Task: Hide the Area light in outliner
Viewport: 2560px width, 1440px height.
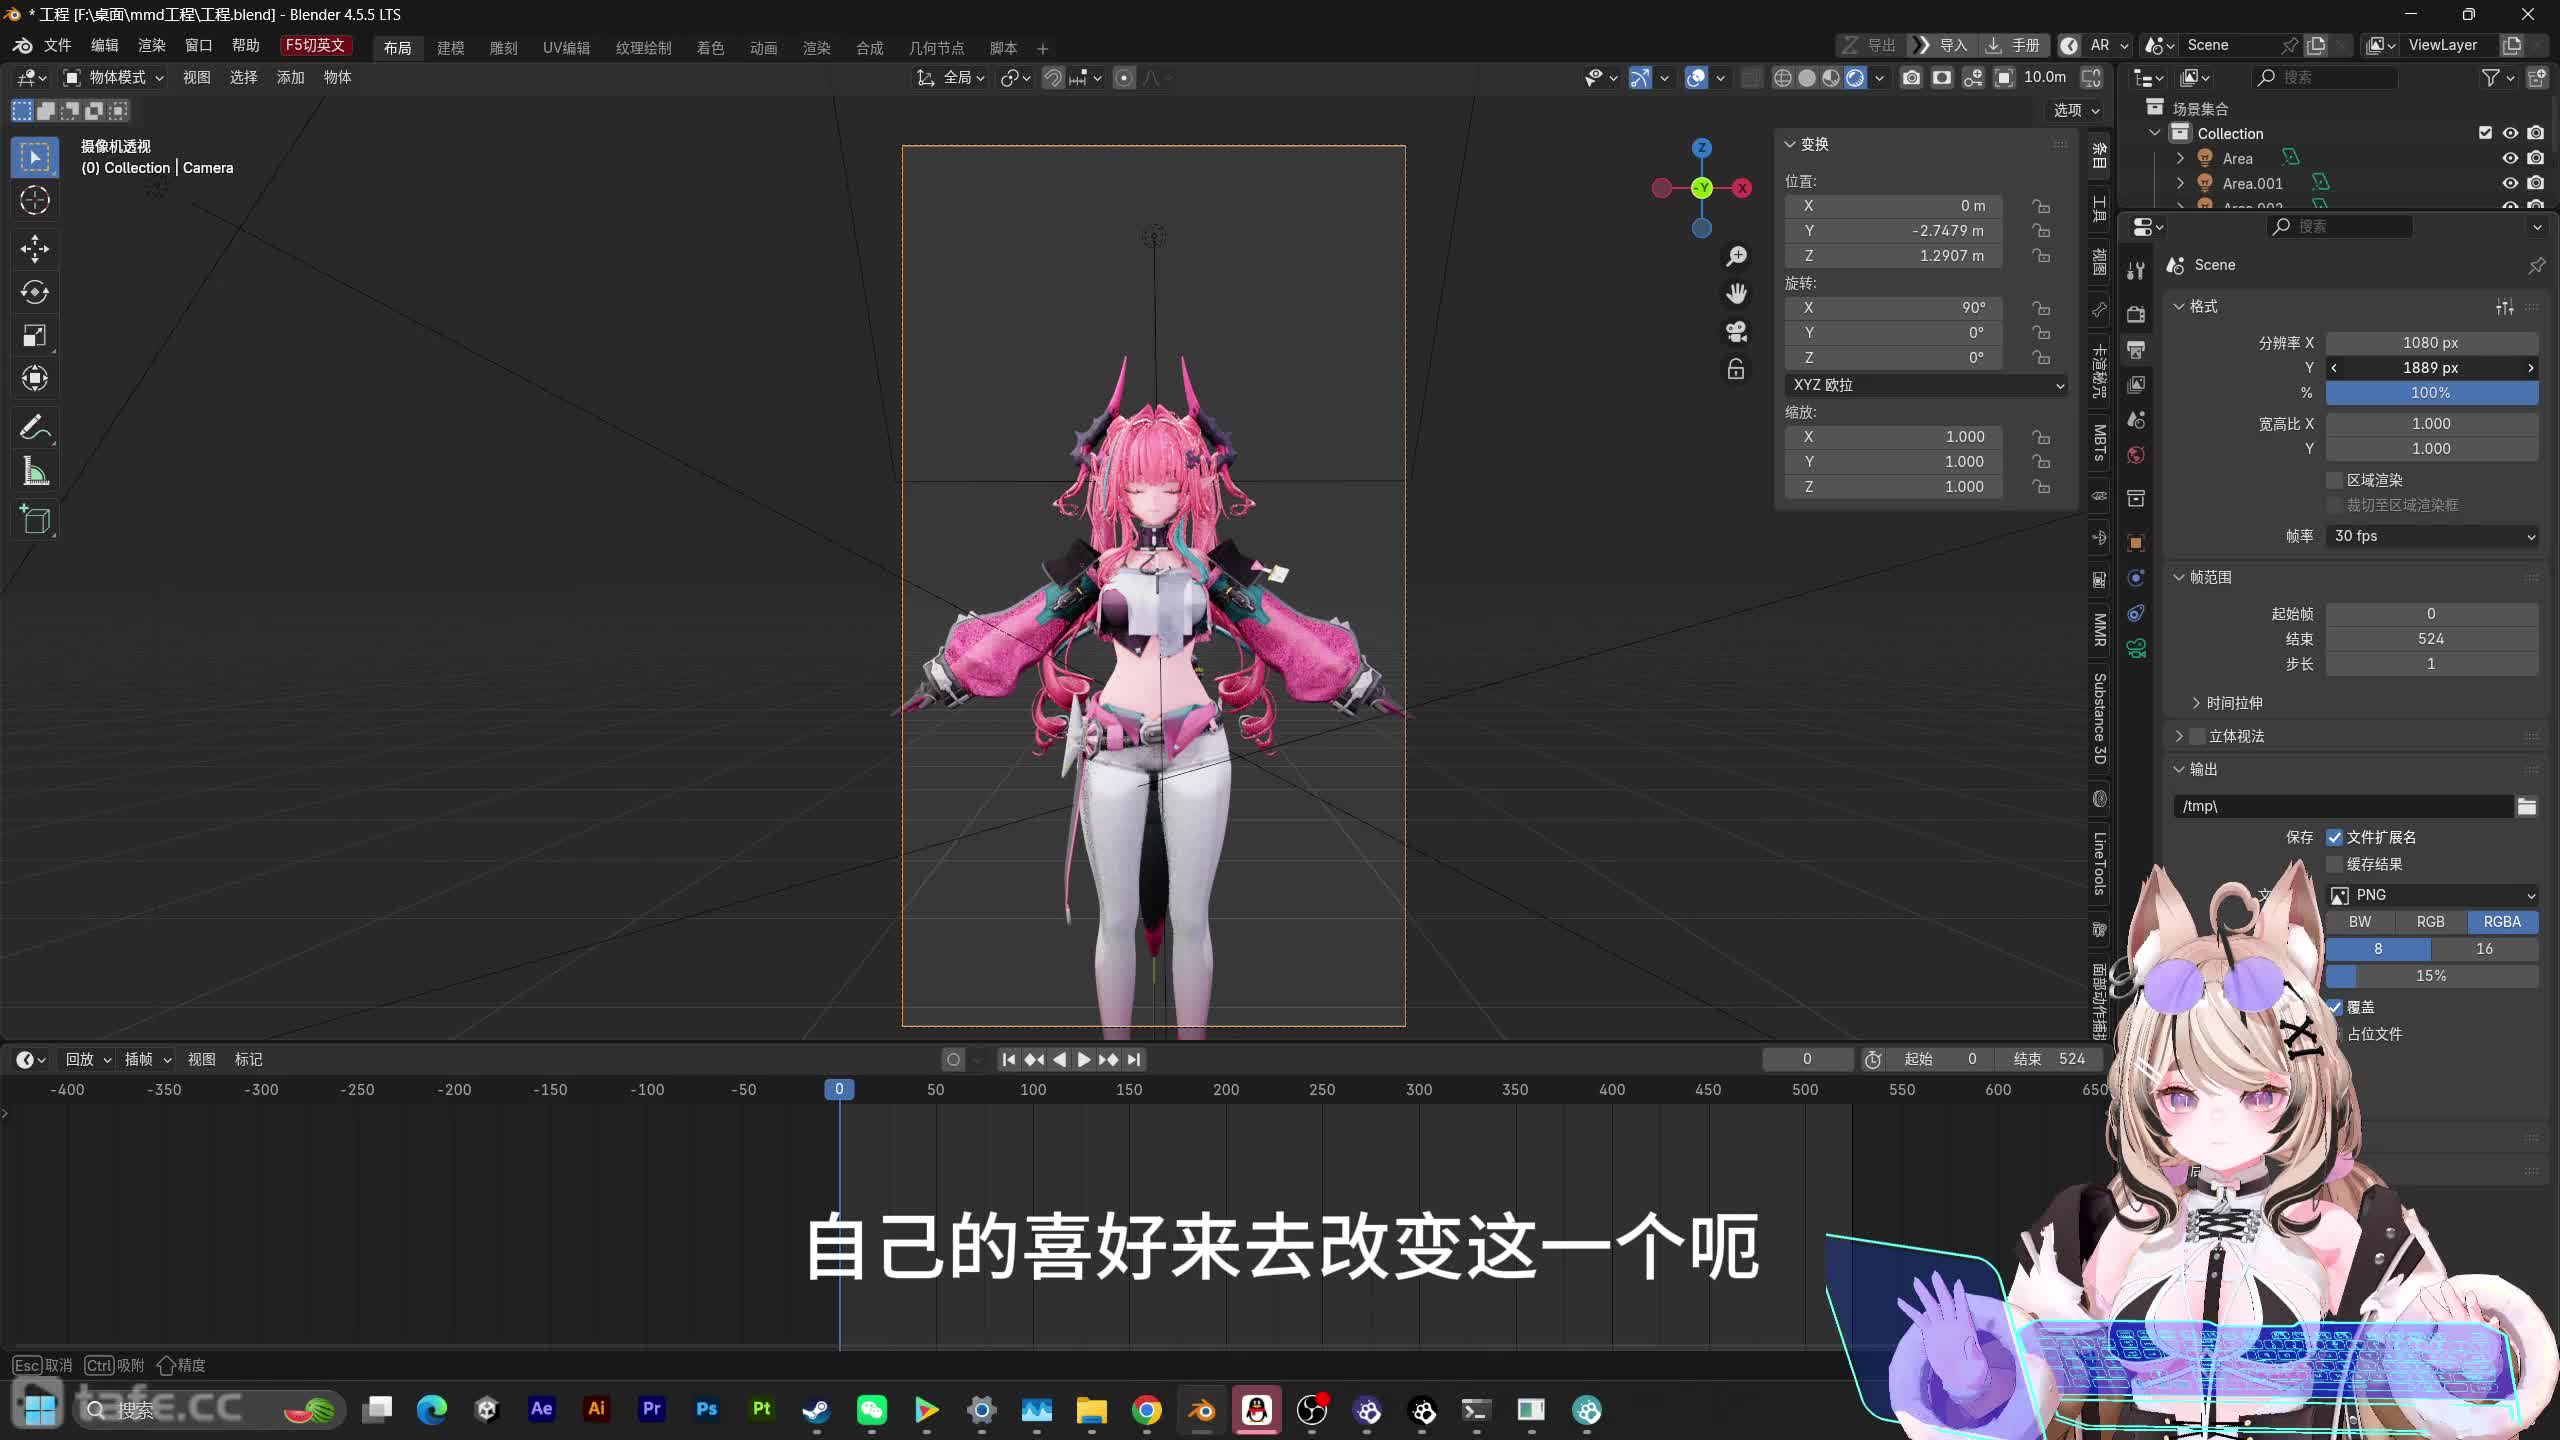Action: tap(2510, 158)
